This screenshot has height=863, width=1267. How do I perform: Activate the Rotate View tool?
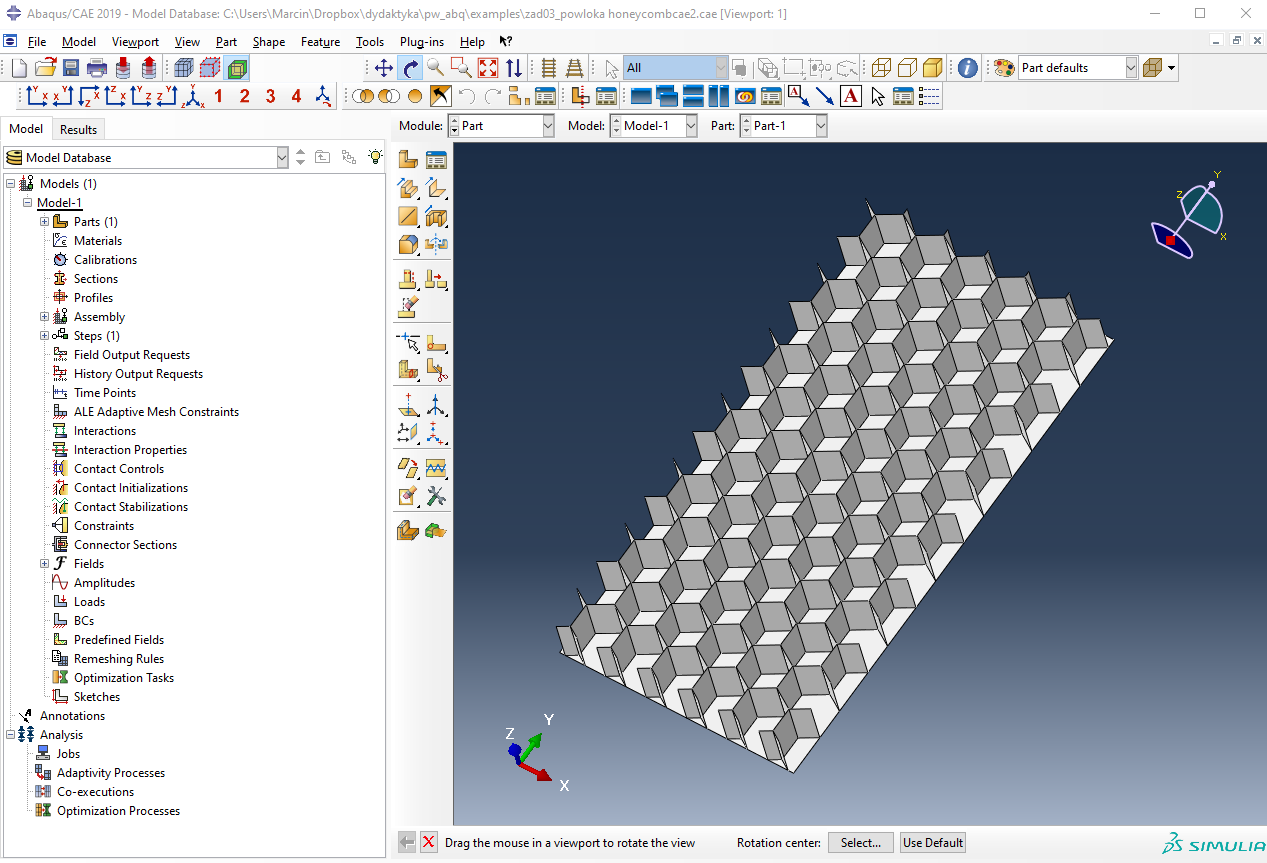pyautogui.click(x=410, y=68)
